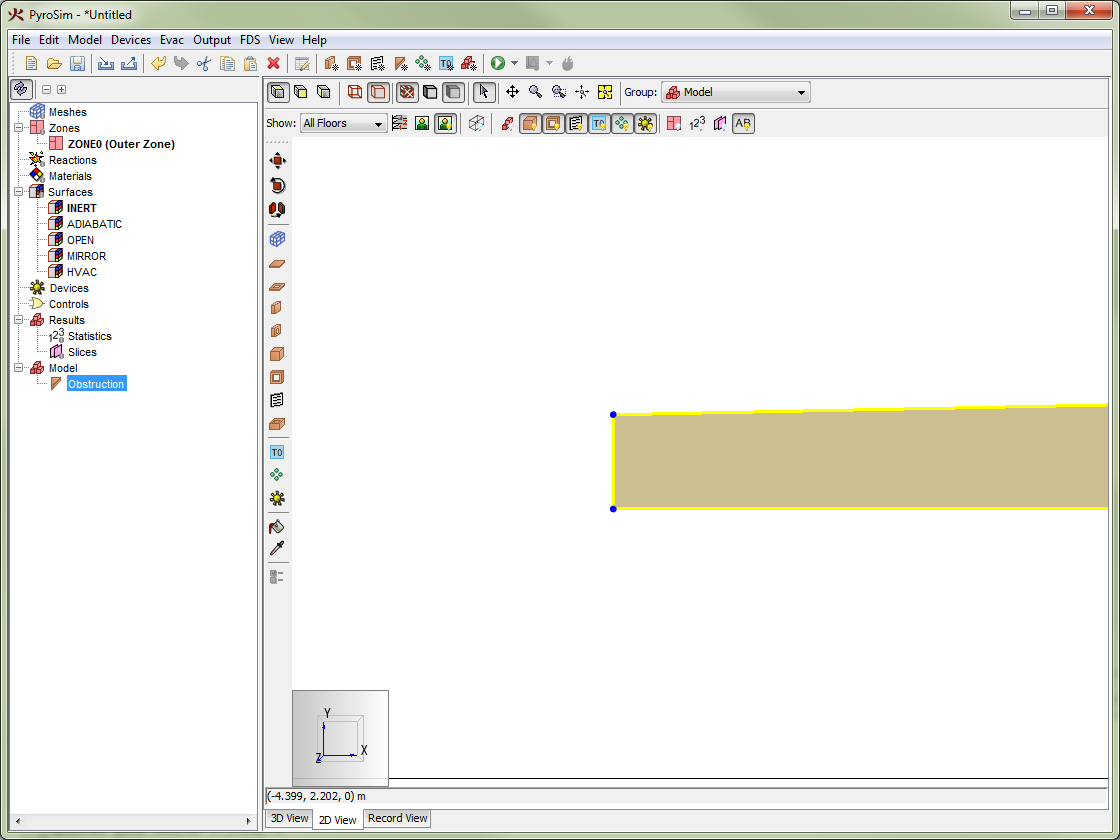Click the mirror object tool in side toolbar
Viewport: 1120px width, 840px height.
[277, 209]
